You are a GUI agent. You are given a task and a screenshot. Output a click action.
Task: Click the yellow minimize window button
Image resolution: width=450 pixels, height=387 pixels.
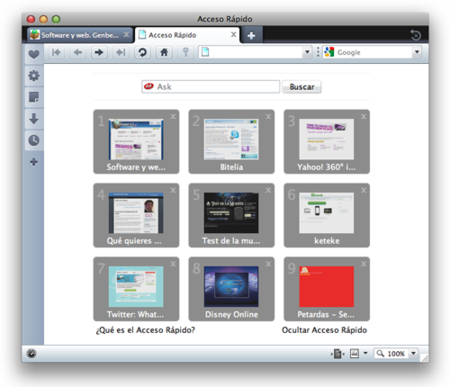click(44, 19)
